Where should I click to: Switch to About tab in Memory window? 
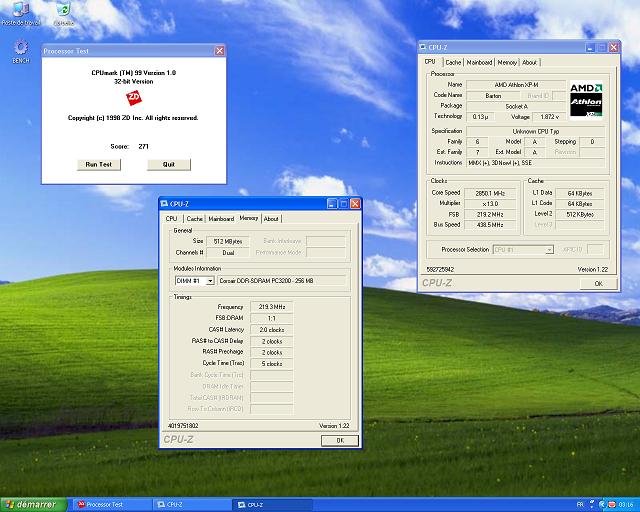tap(271, 219)
